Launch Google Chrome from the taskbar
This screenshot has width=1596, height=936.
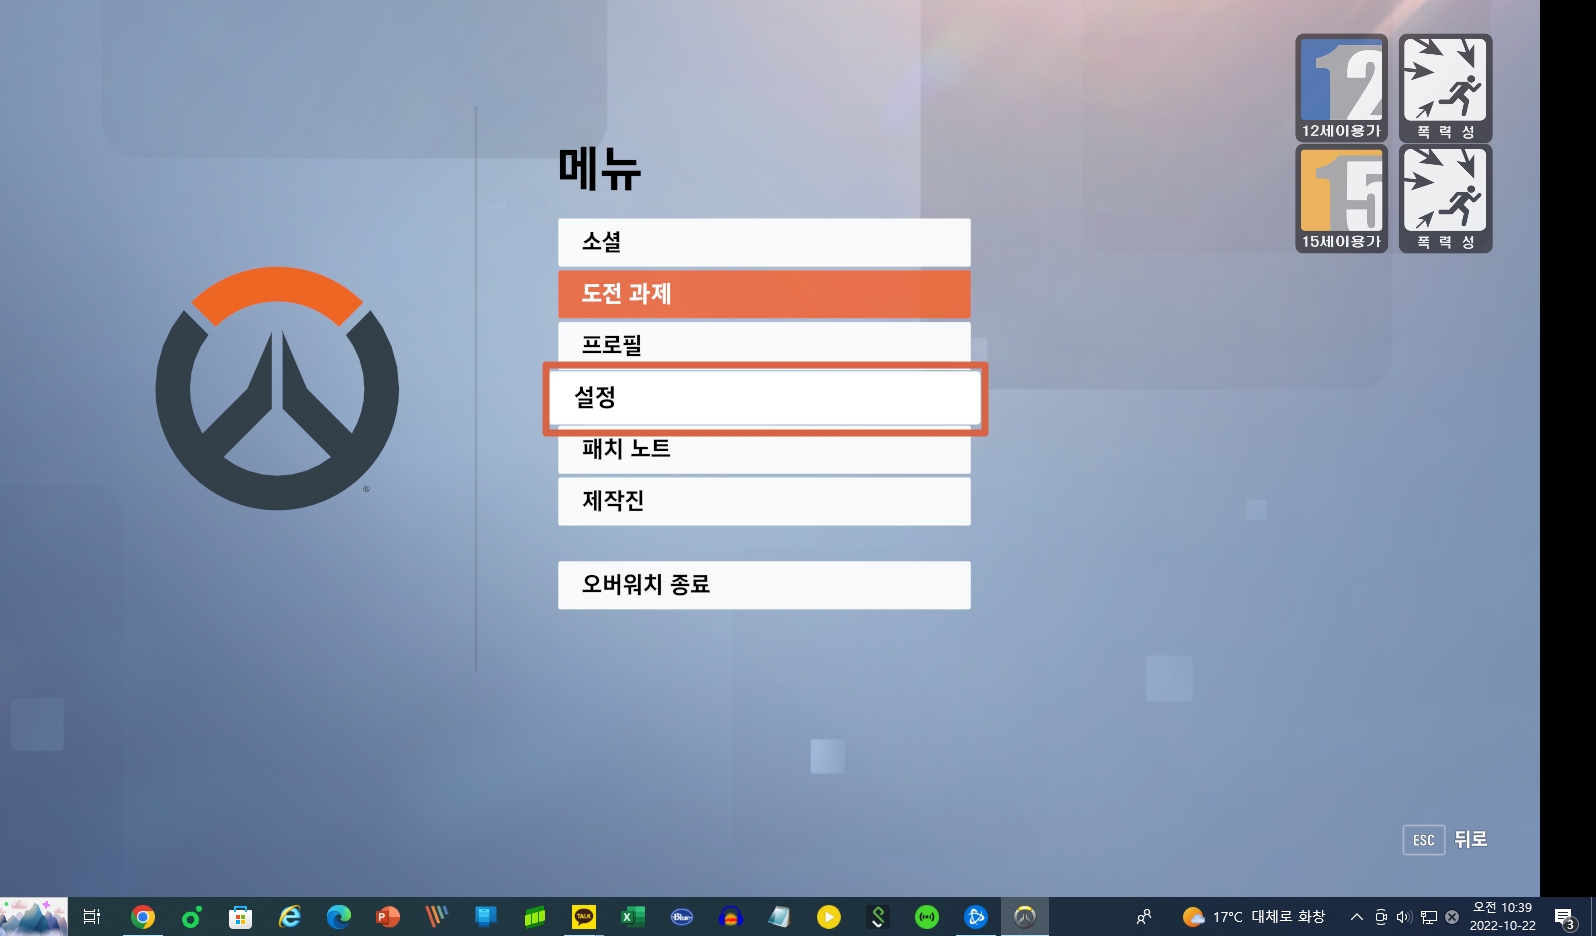point(143,917)
